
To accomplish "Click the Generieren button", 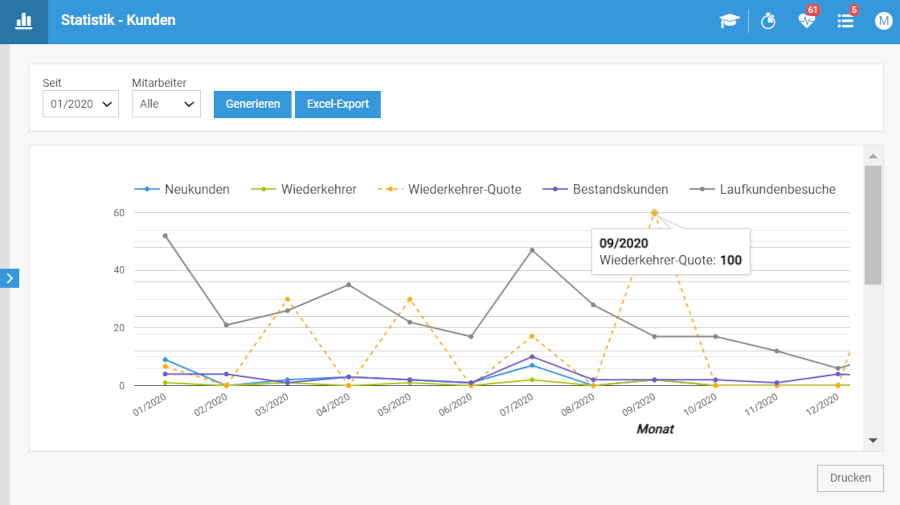I will [x=253, y=104].
